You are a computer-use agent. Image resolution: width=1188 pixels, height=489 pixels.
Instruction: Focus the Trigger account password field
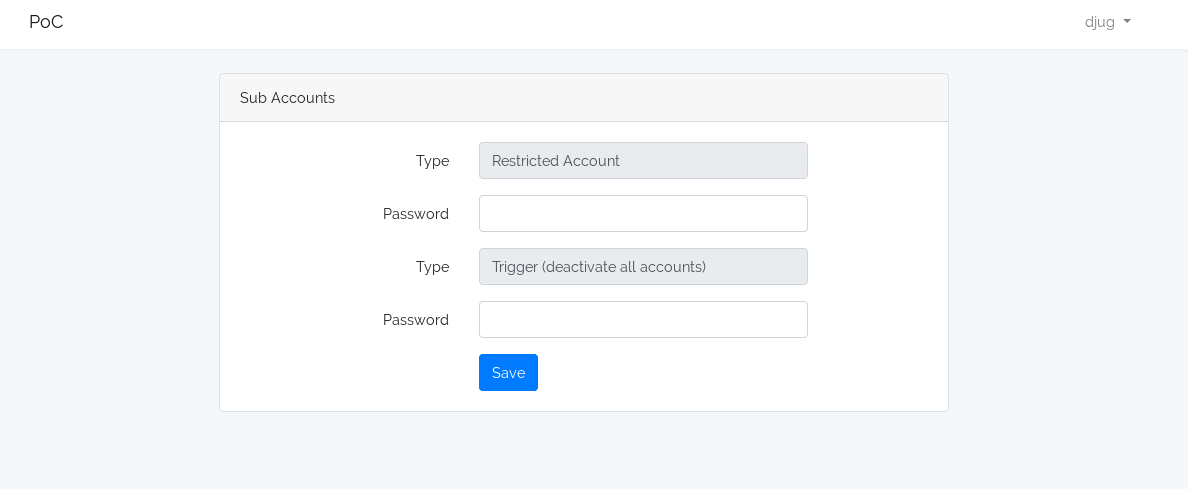click(643, 320)
